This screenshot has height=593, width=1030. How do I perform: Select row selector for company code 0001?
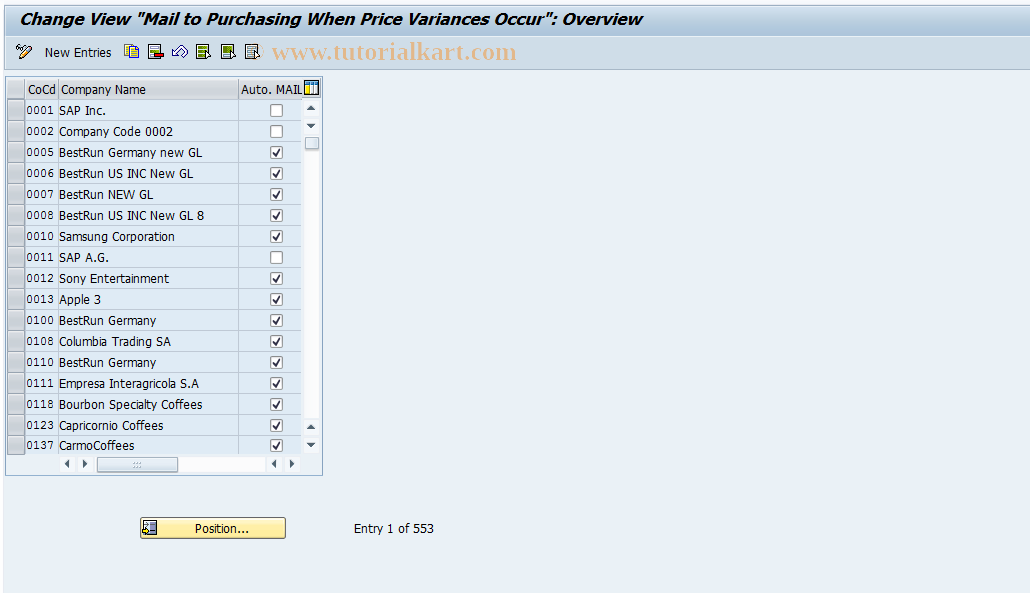click(x=16, y=110)
